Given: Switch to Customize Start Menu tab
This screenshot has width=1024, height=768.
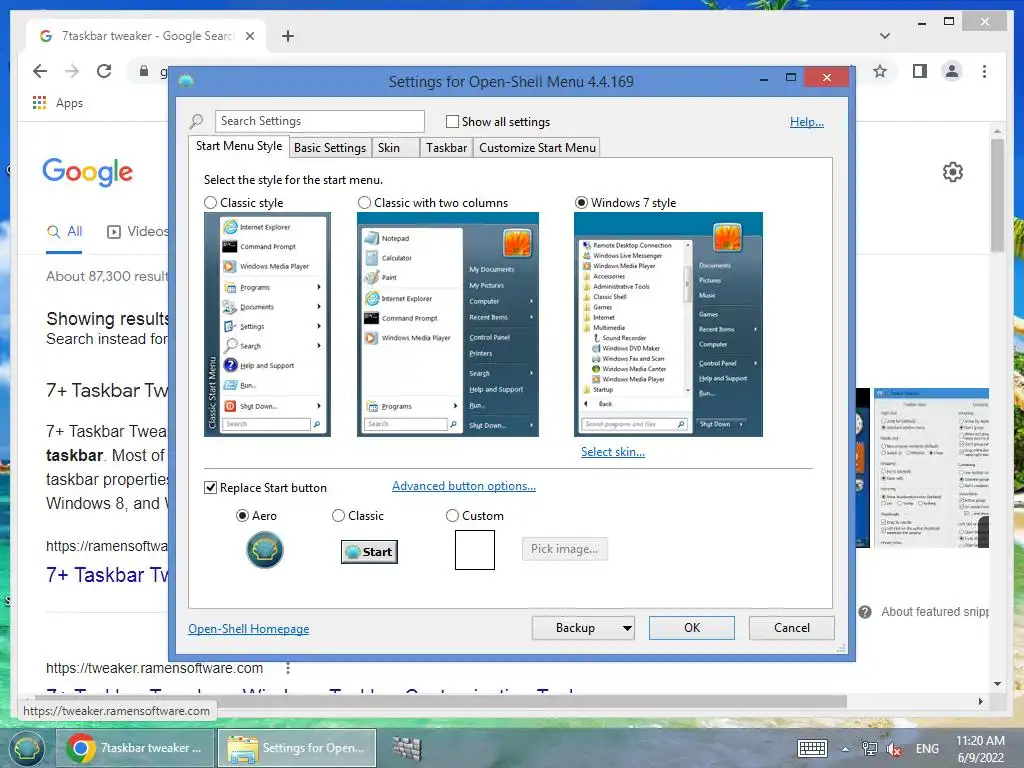Looking at the screenshot, I should [x=537, y=148].
